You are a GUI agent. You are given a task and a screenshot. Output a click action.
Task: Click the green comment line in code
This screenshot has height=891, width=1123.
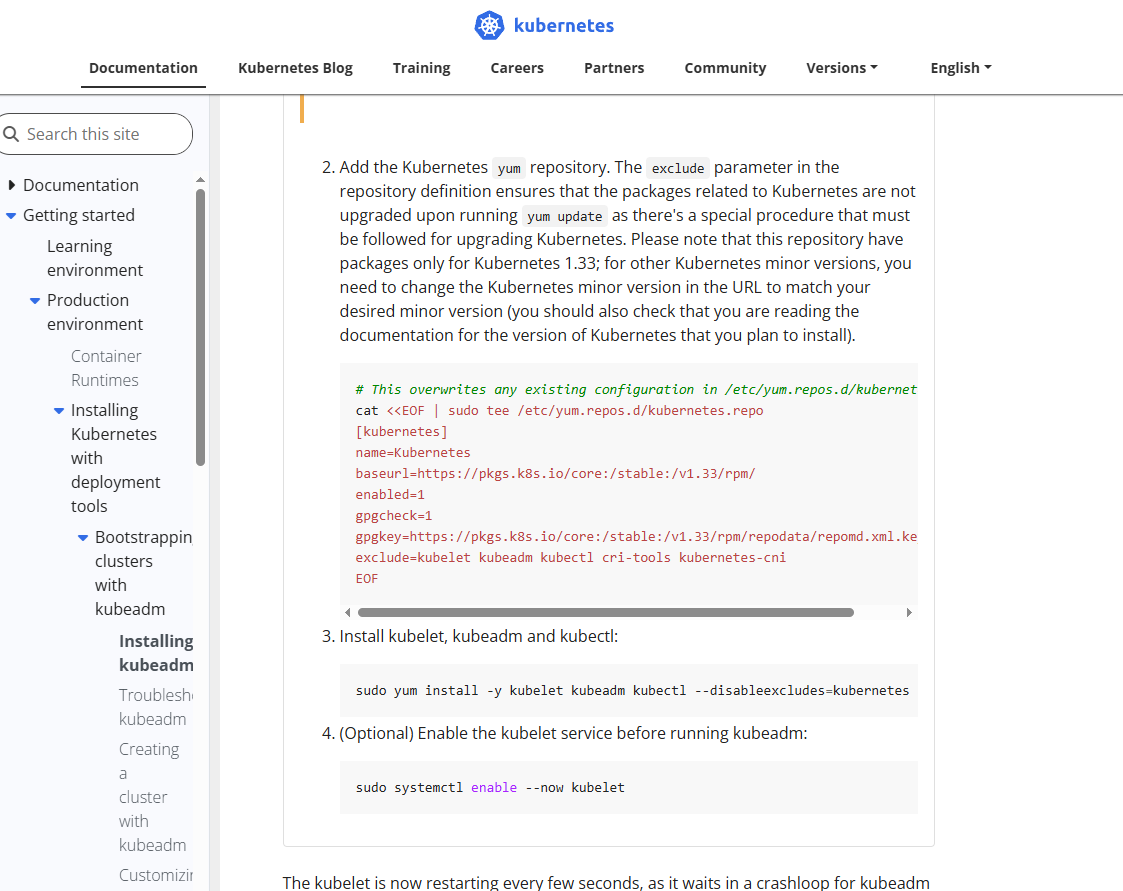(636, 390)
